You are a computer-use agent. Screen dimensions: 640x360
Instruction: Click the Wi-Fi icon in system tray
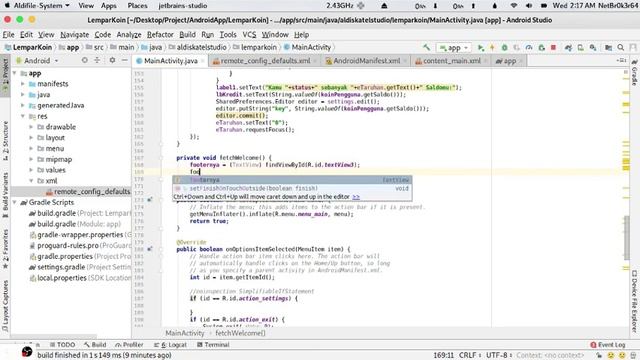pos(514,6)
